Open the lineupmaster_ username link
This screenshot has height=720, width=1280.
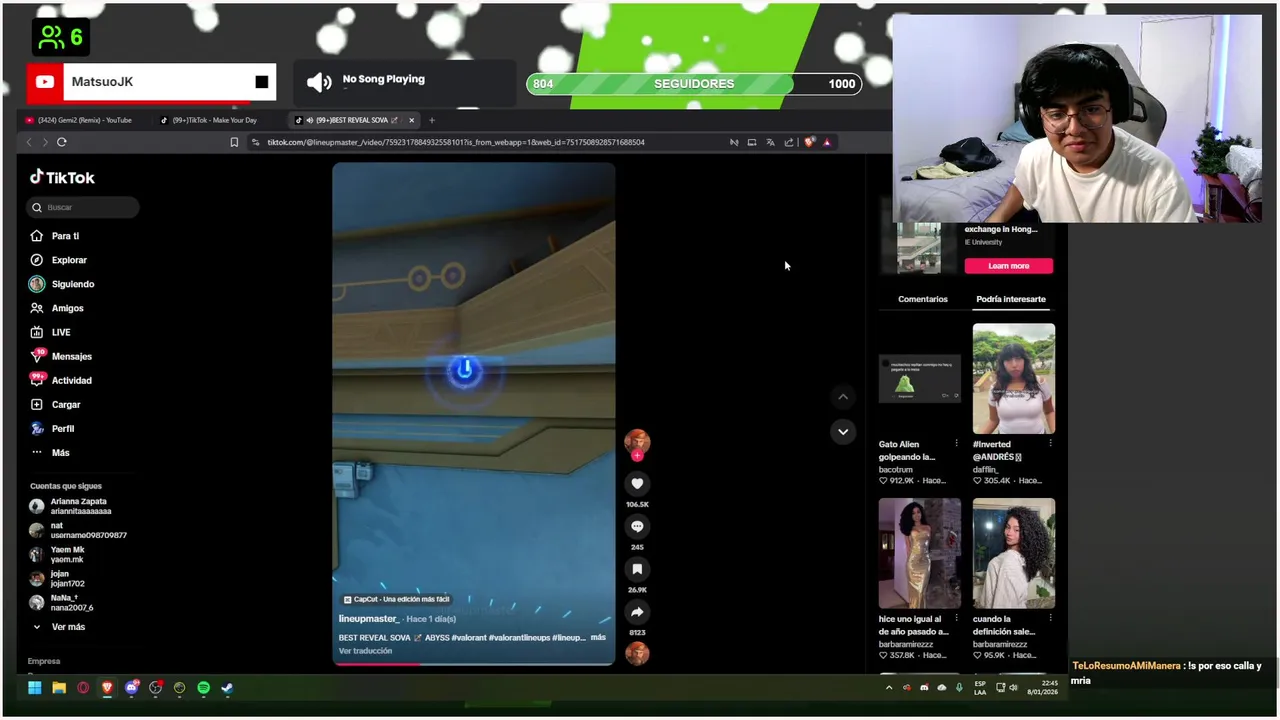369,619
